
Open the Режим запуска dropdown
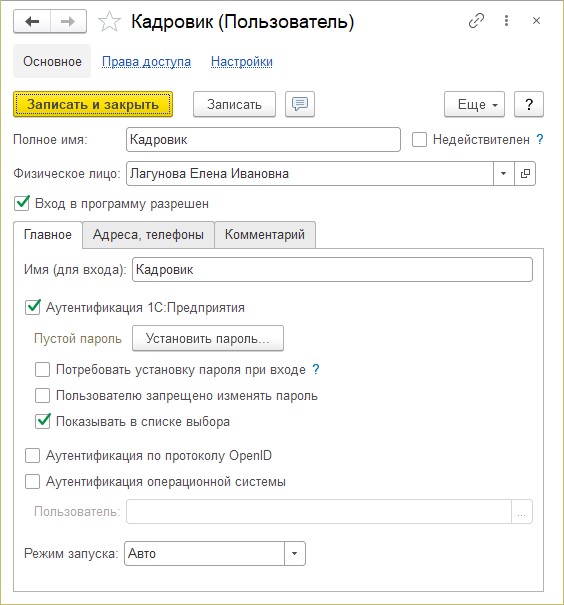click(x=295, y=553)
